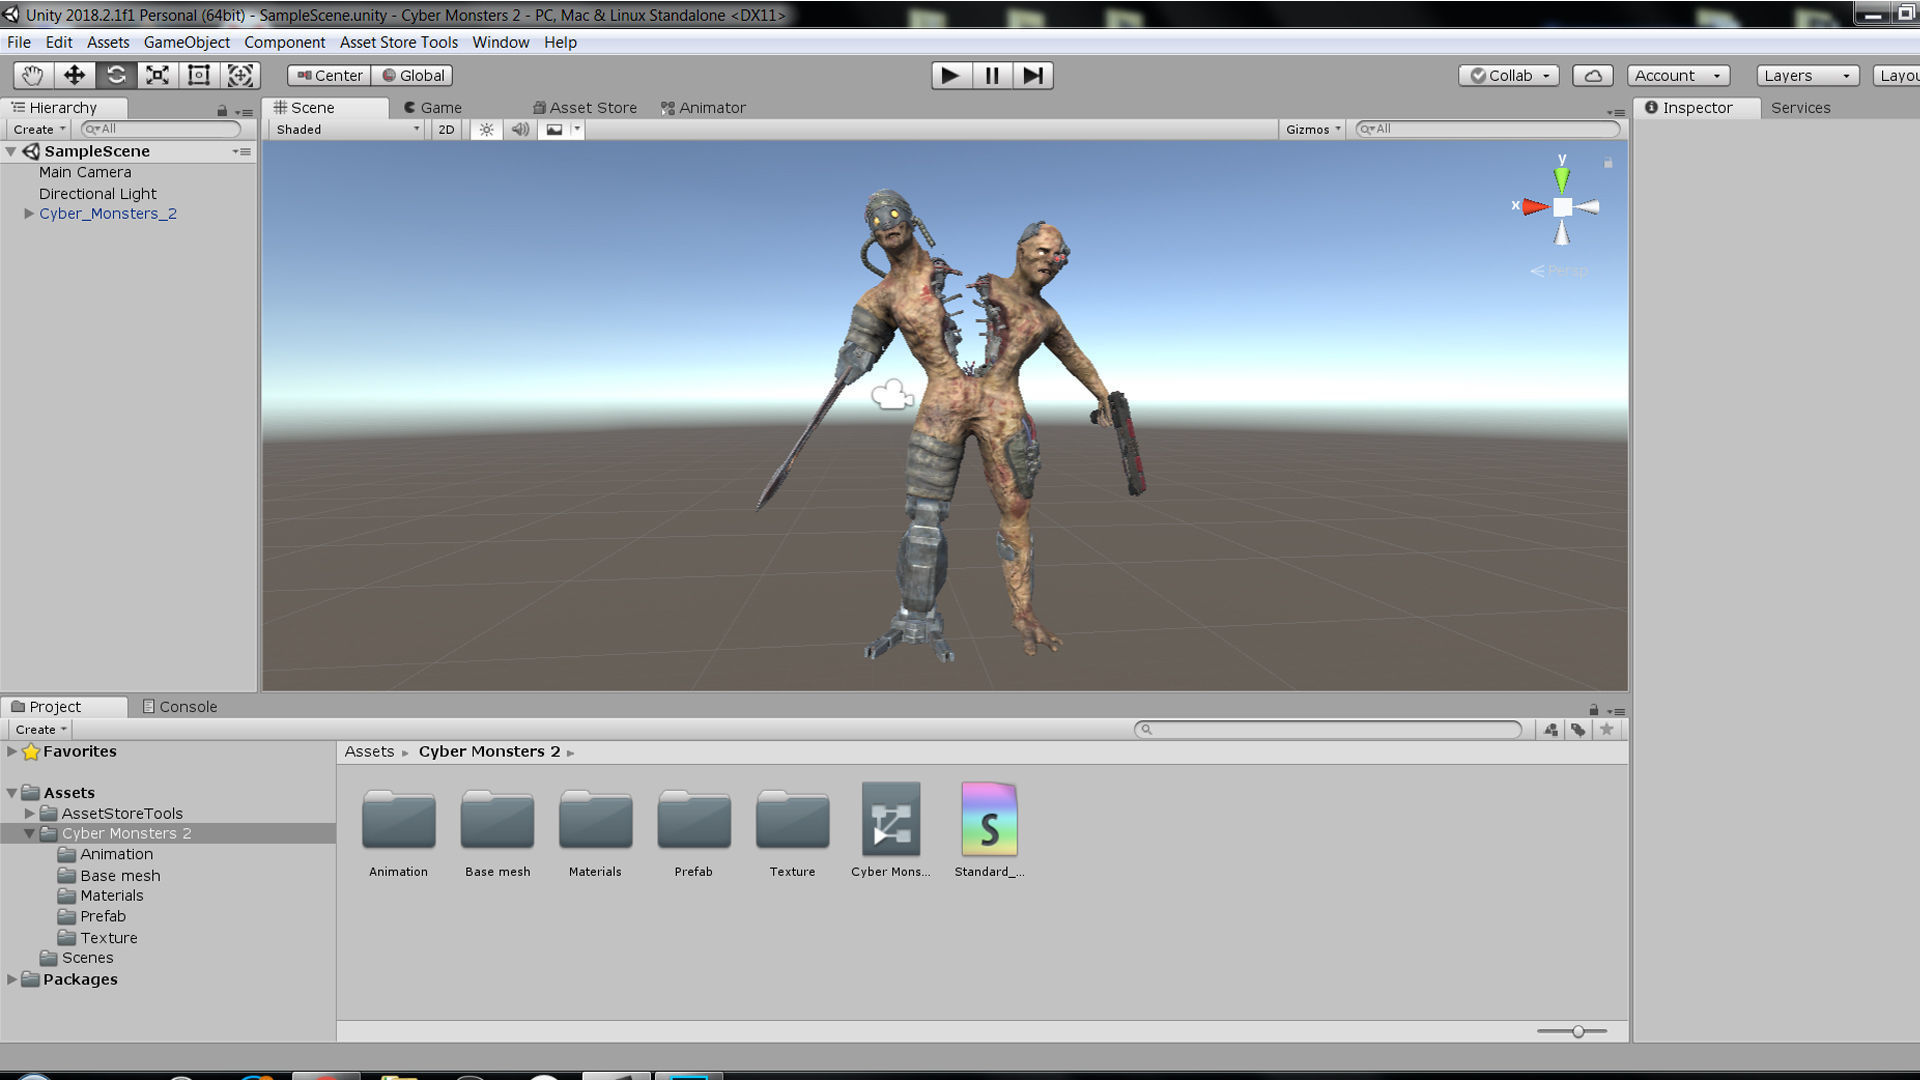
Task: Open the cloud Services button
Action: [x=1593, y=75]
